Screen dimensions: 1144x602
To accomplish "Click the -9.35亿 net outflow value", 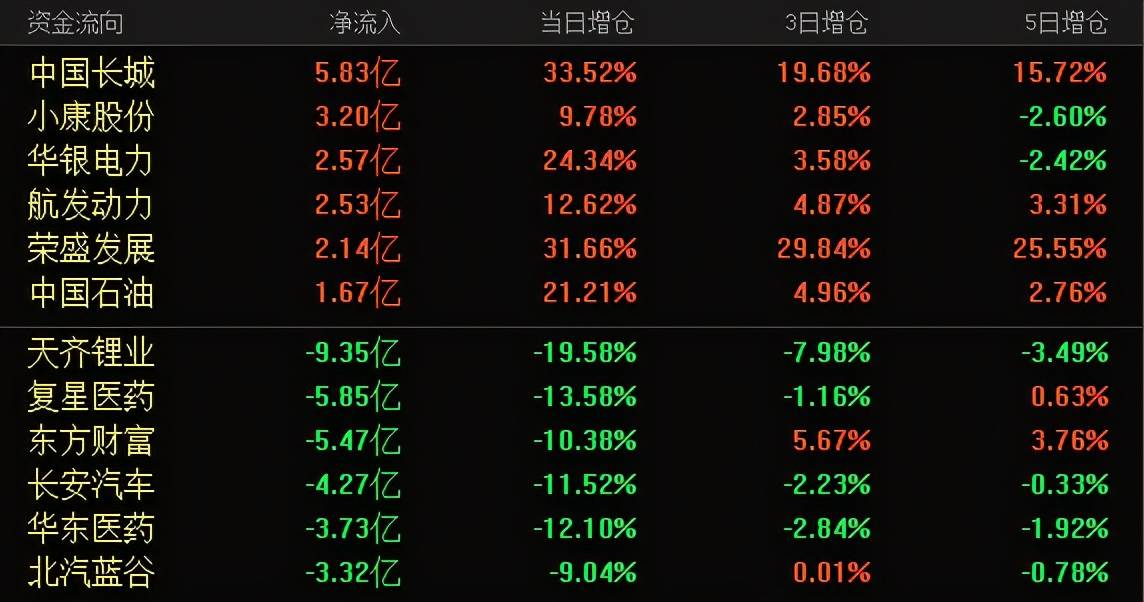I will tap(353, 353).
